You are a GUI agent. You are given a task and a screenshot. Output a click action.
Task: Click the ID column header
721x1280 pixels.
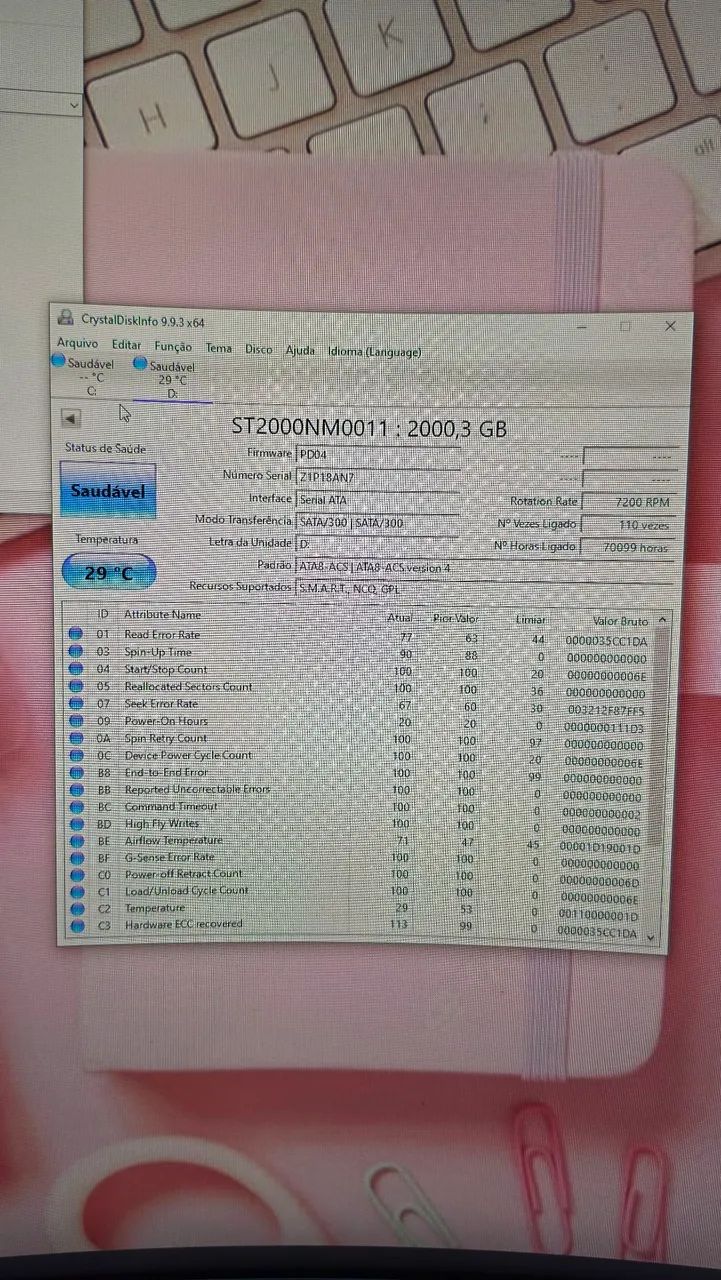pyautogui.click(x=102, y=613)
